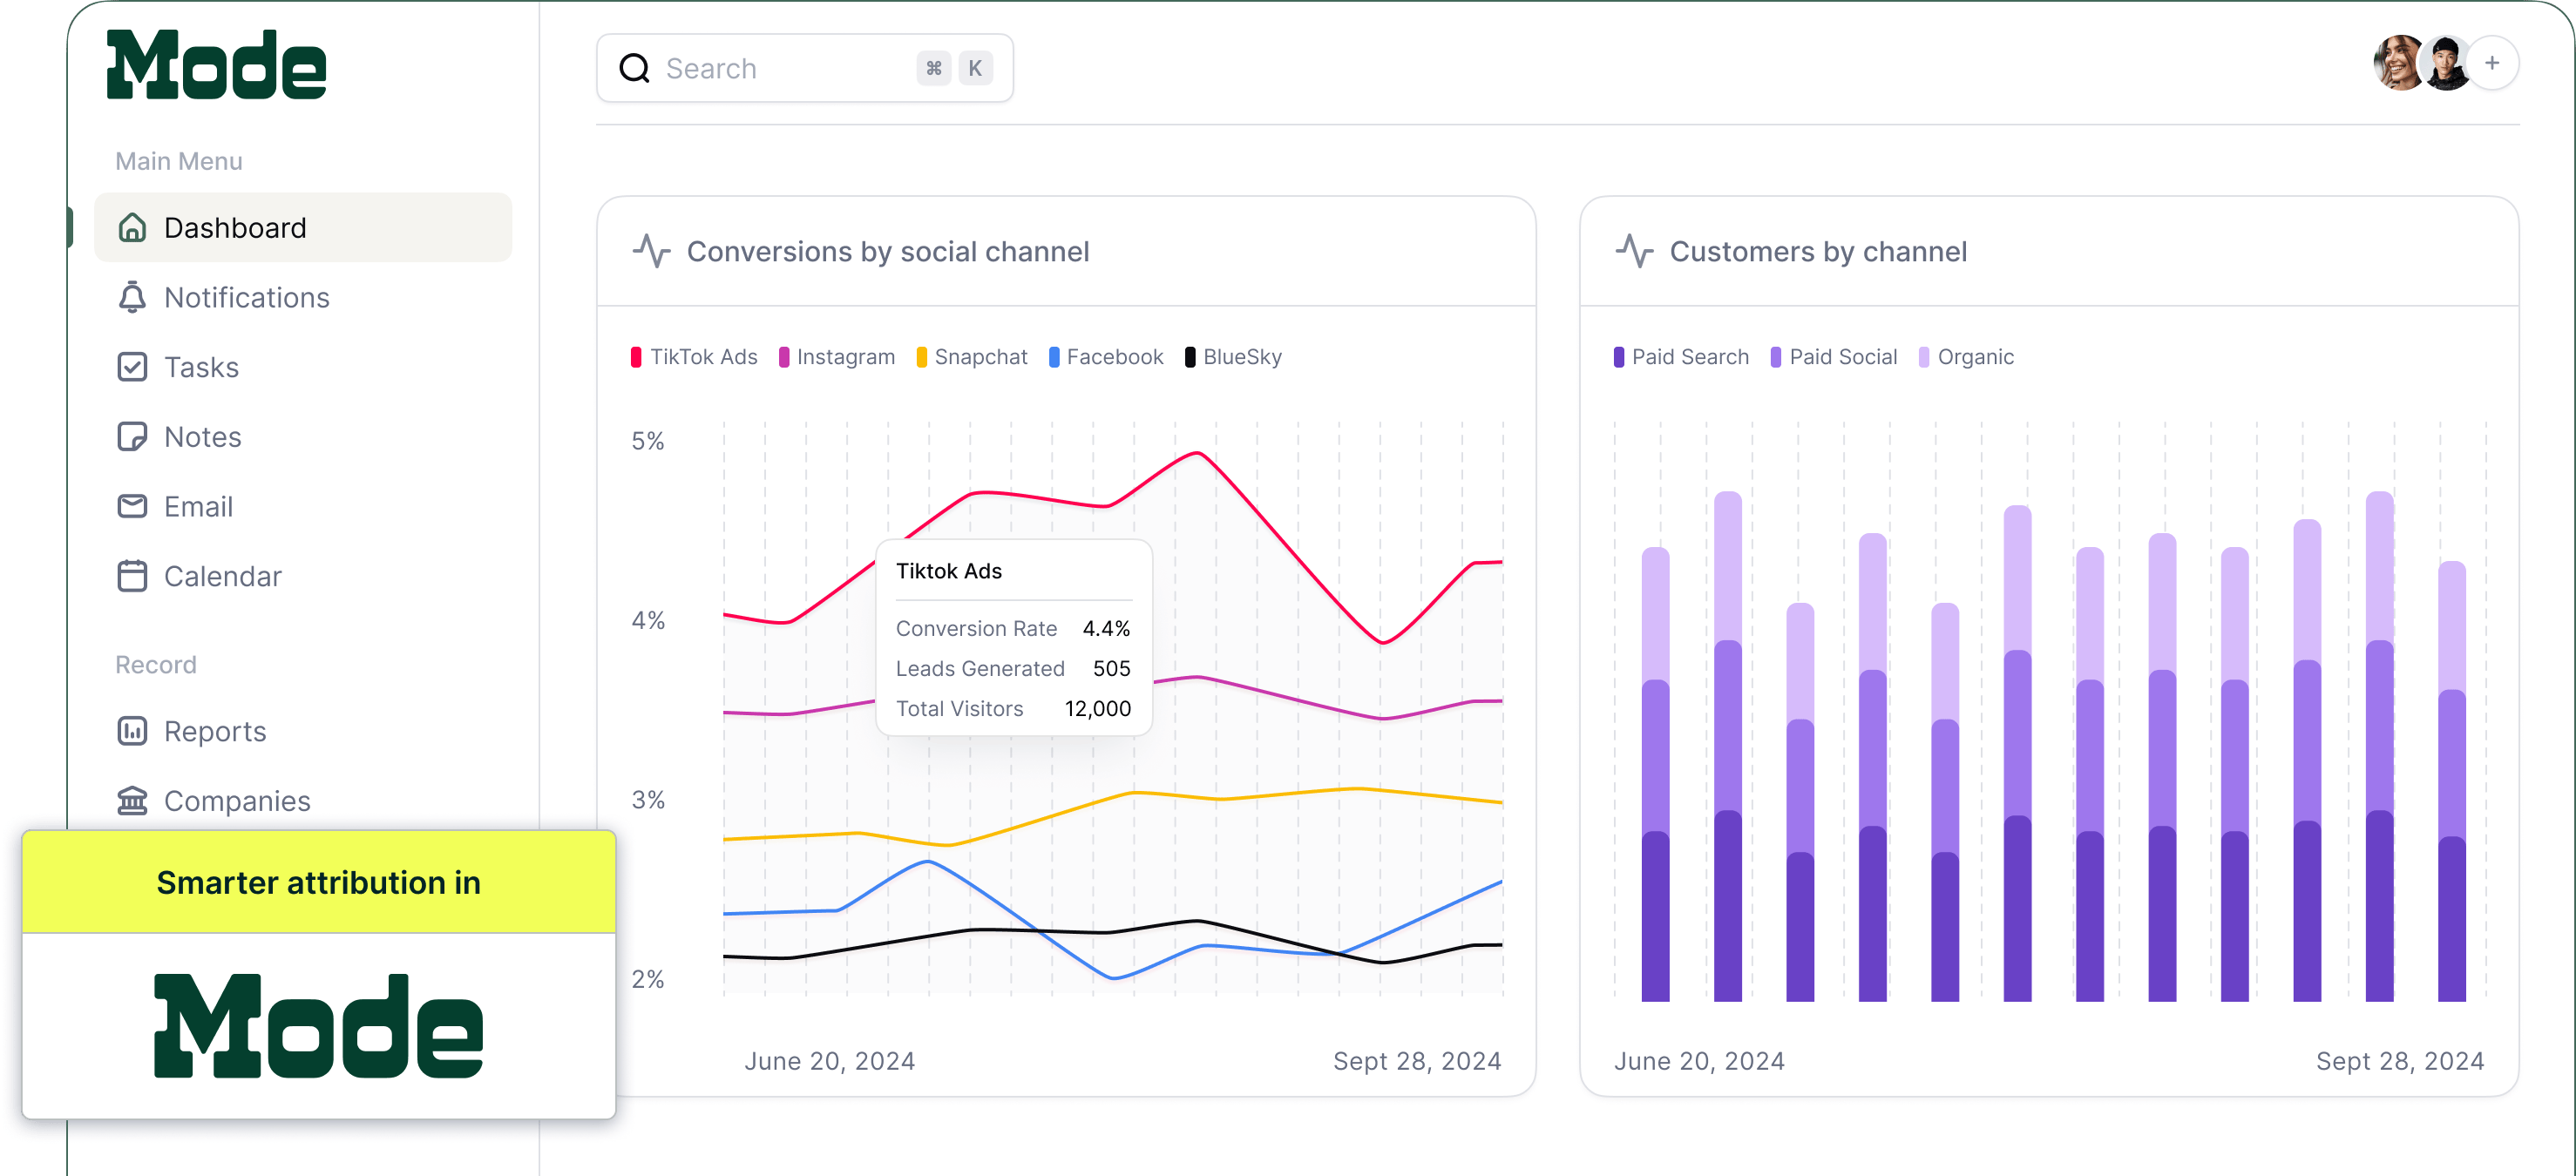Click the Reports chart icon
Viewport: 2576px width, 1176px height.
pos(132,731)
